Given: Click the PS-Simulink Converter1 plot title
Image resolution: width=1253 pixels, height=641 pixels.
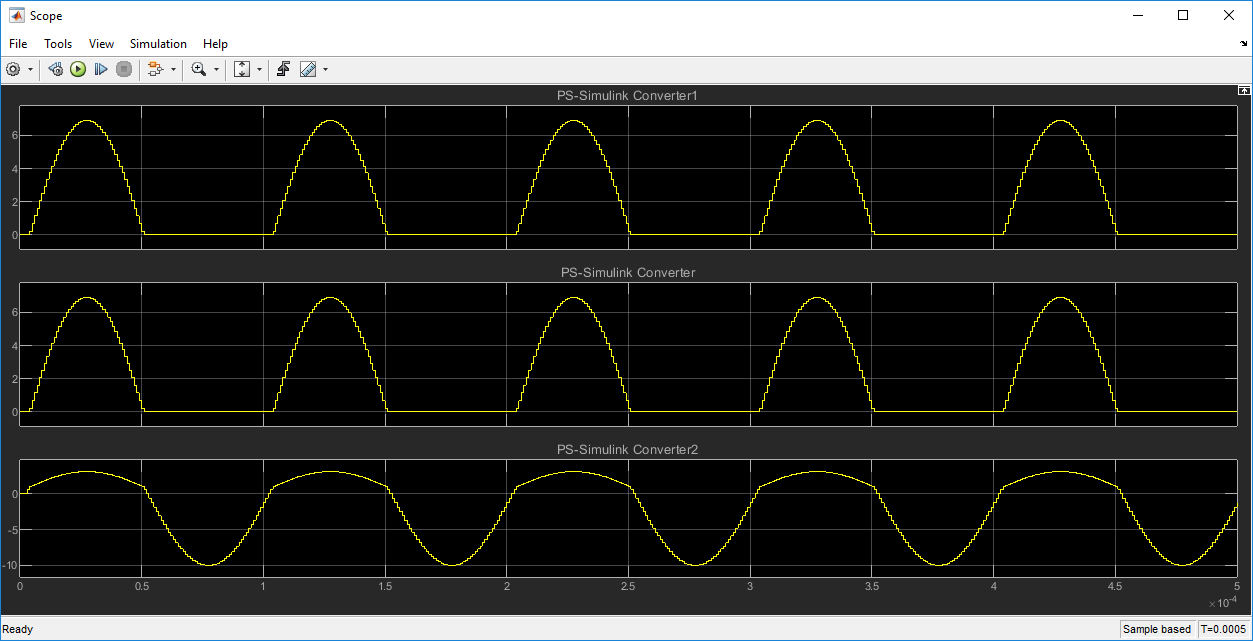Looking at the screenshot, I should tap(627, 96).
